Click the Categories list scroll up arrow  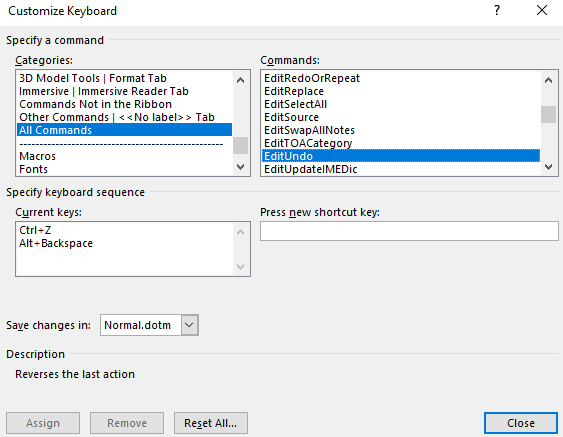pyautogui.click(x=241, y=80)
